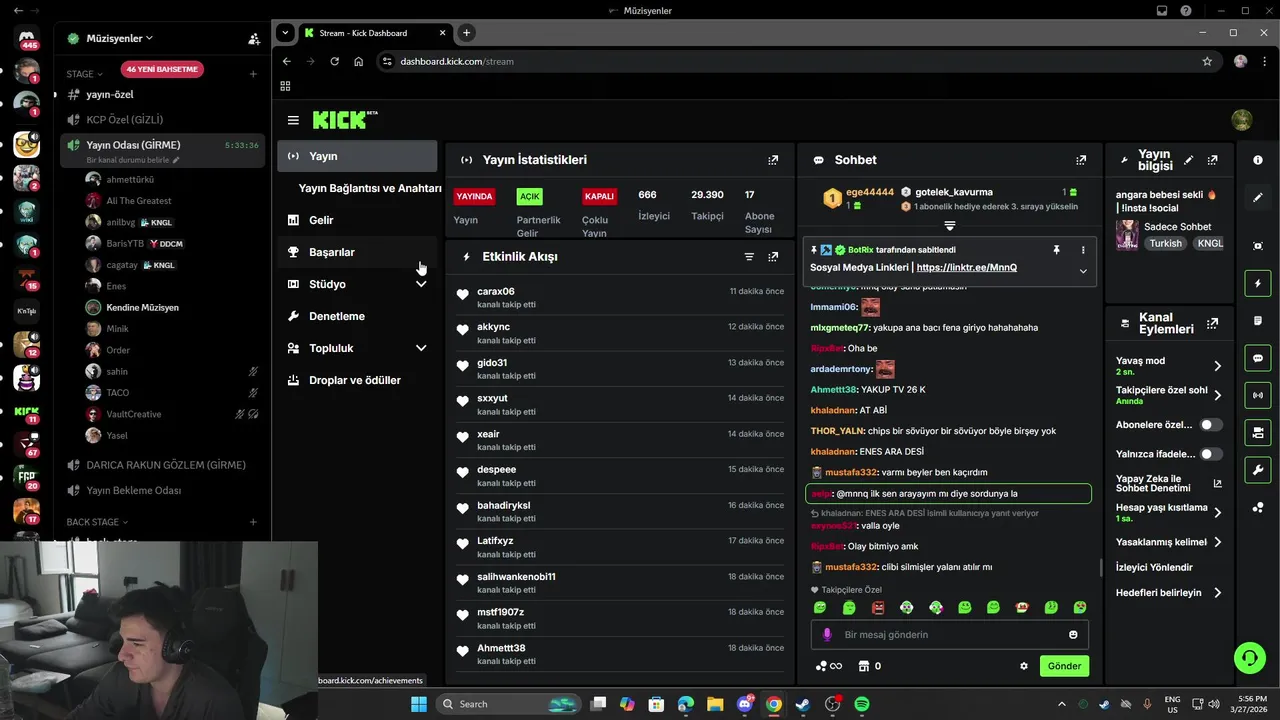This screenshot has width=1280, height=720.
Task: Open a new Chrome tab
Action: tap(466, 33)
